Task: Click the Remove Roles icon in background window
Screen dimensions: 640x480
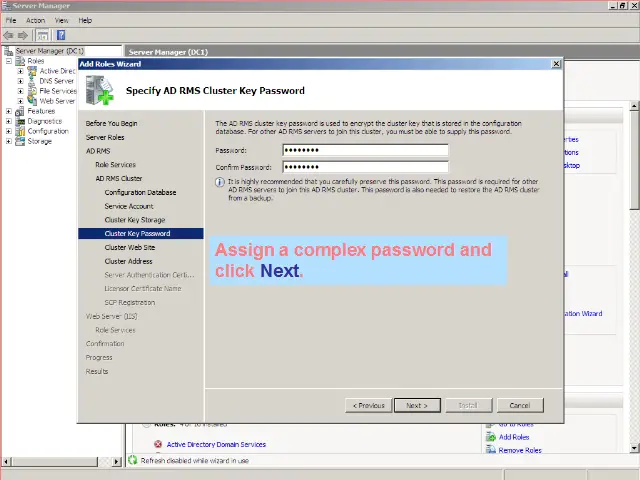Action: (x=491, y=450)
